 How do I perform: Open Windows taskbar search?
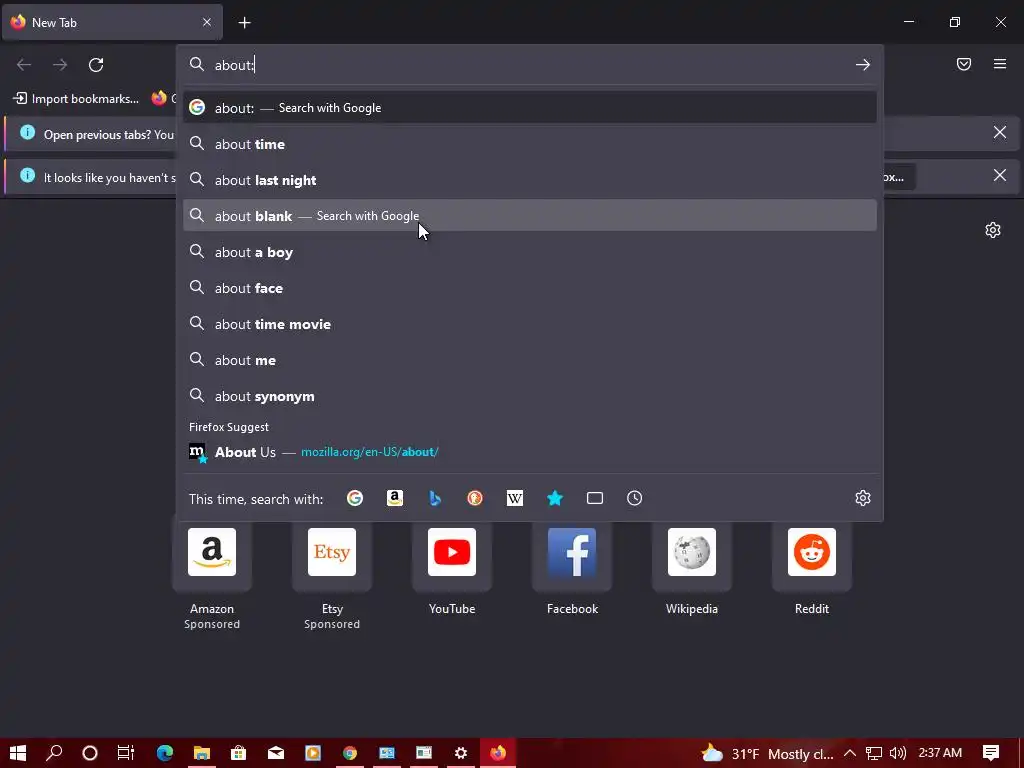pos(54,753)
